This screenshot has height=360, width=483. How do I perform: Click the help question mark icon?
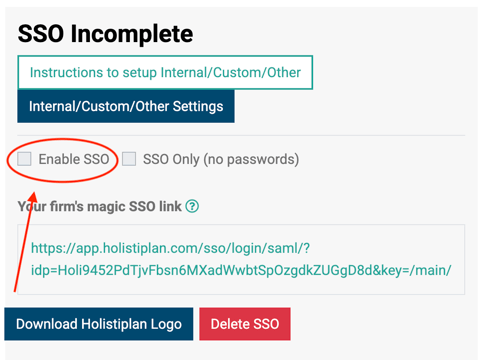[x=192, y=206]
